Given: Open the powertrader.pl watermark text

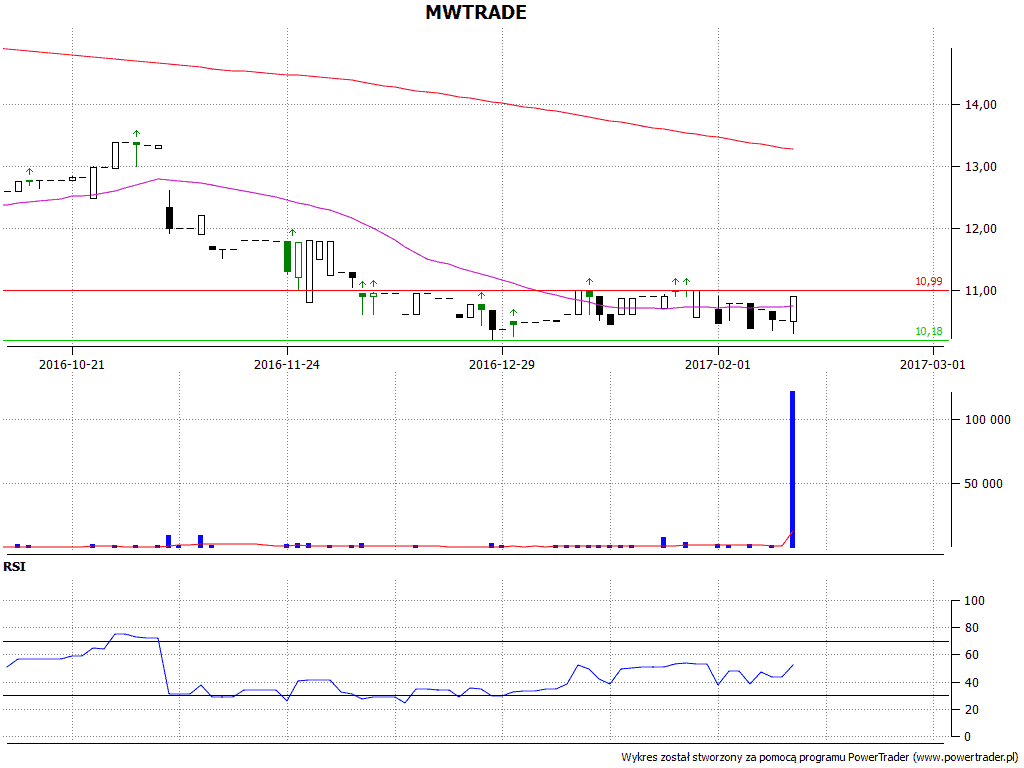Looking at the screenshot, I should tap(819, 758).
